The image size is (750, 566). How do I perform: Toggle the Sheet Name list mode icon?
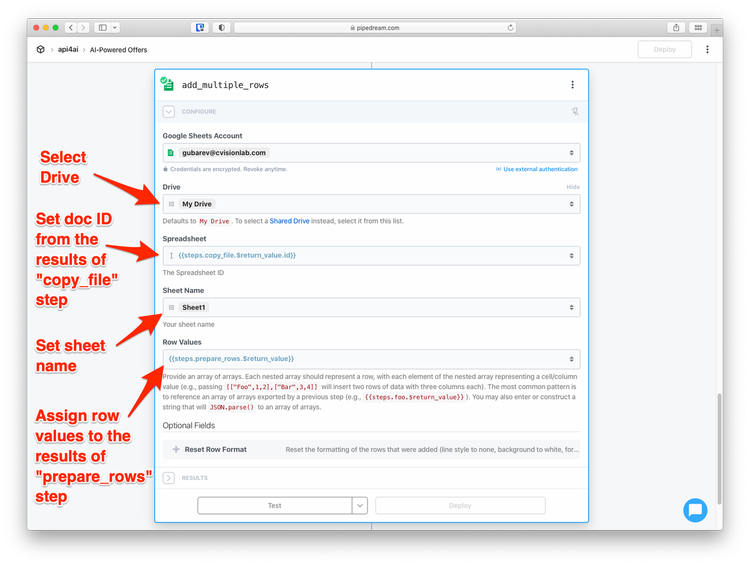171,307
